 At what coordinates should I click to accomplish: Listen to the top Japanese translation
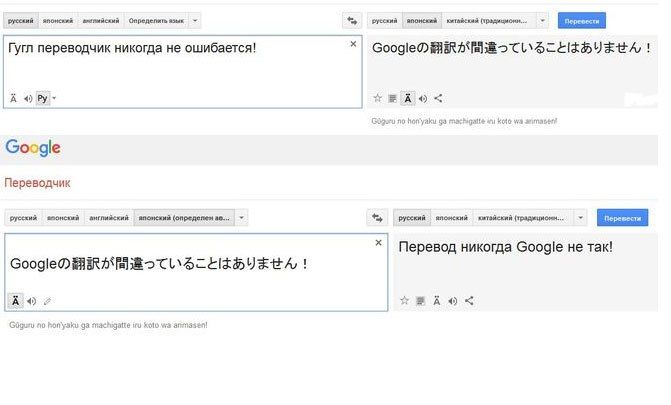[x=423, y=98]
